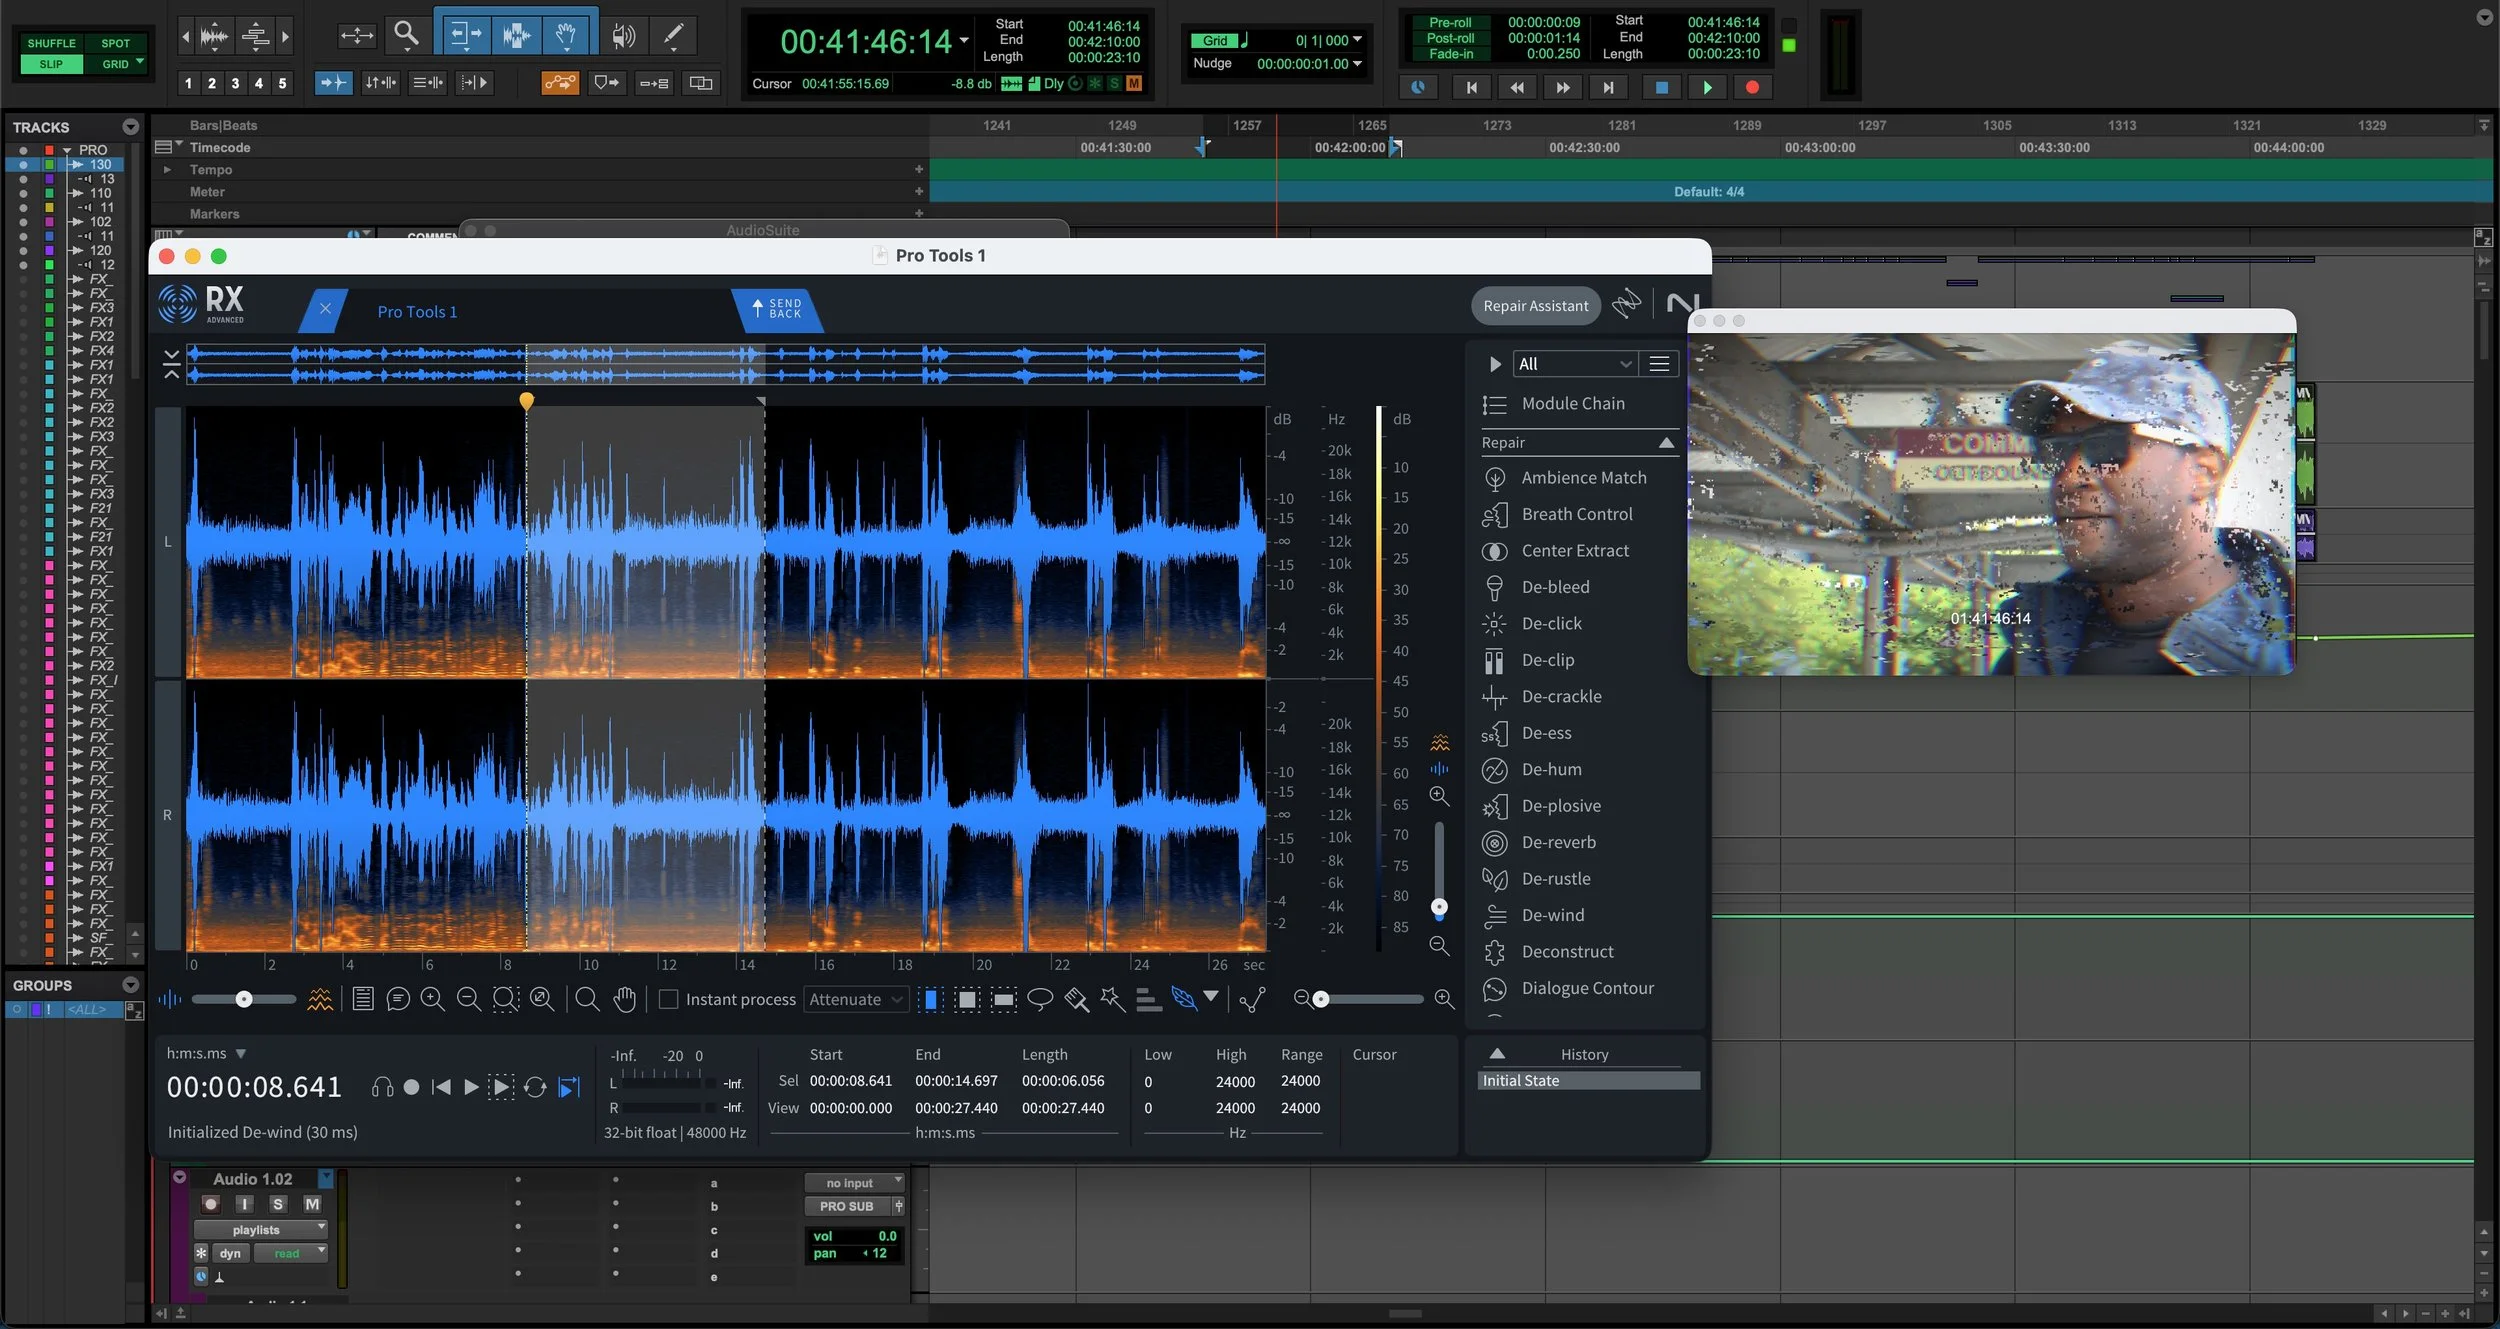Click the RX zoom out magnifier
2500x1329 pixels.
[468, 999]
